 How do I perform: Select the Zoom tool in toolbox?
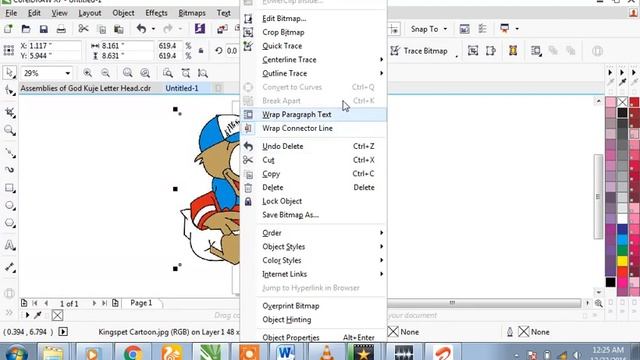point(9,131)
